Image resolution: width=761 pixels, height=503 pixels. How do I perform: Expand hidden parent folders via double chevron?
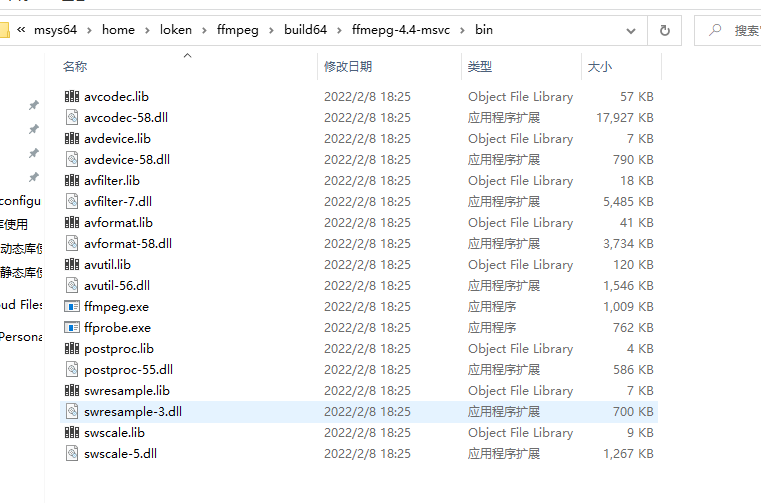(x=21, y=30)
